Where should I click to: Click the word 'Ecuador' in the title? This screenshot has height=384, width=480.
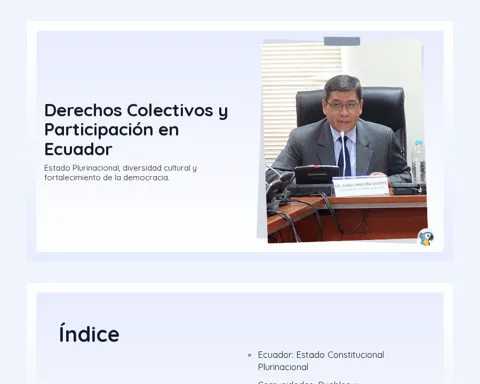78,149
